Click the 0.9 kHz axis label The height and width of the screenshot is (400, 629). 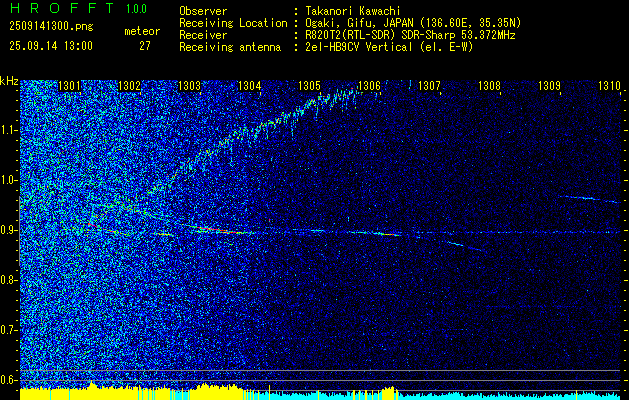click(x=8, y=230)
